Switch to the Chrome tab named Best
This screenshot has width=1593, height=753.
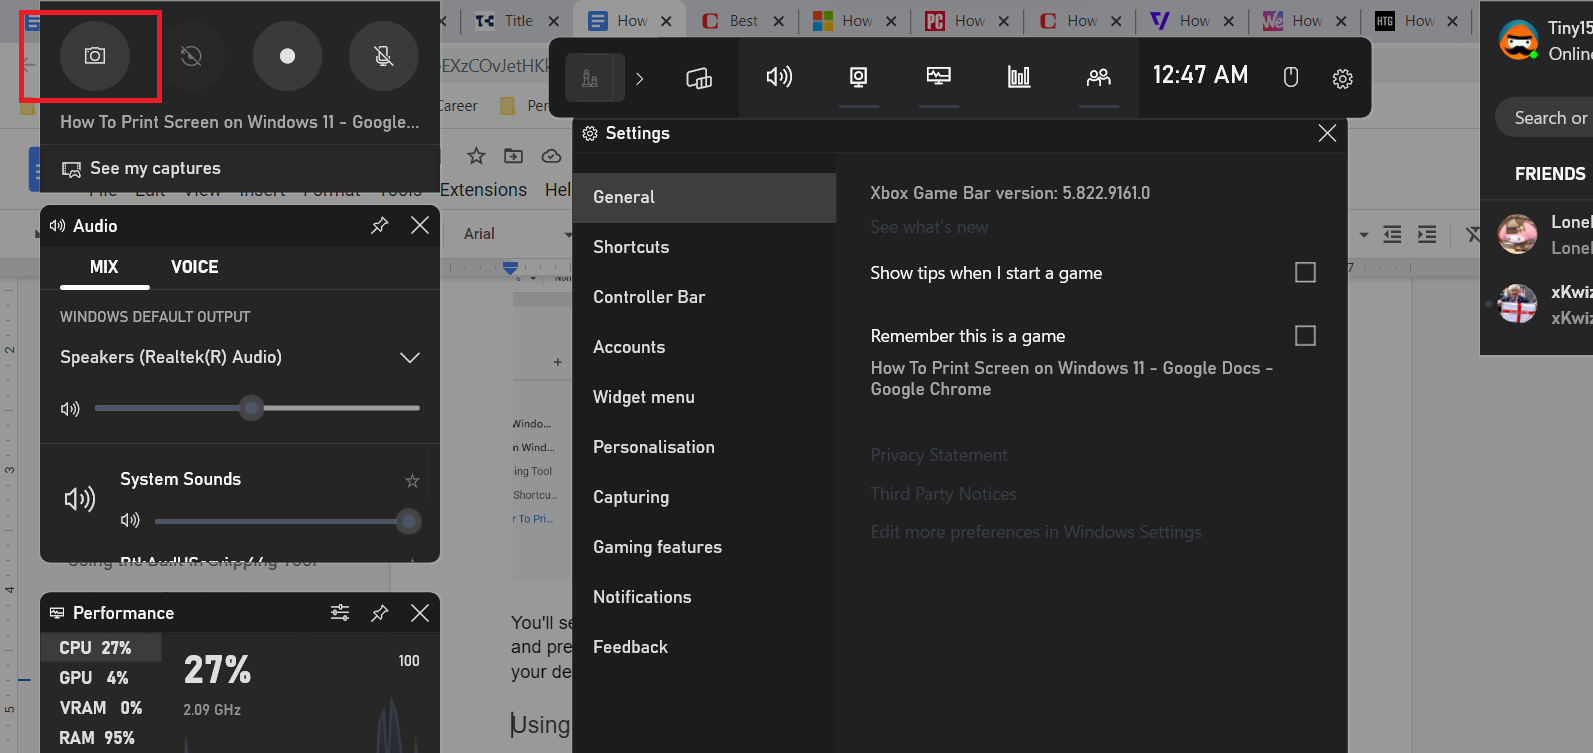pyautogui.click(x=742, y=20)
